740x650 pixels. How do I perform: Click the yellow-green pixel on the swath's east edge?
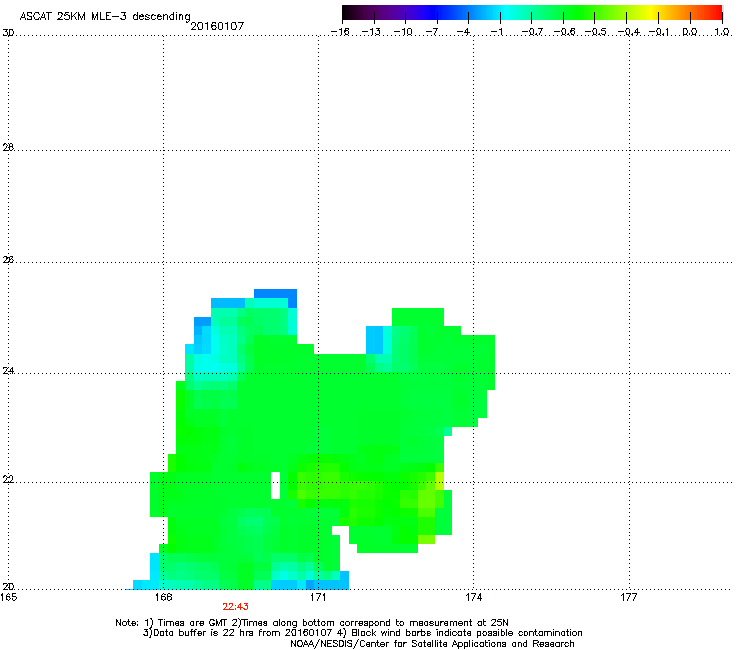tap(439, 481)
